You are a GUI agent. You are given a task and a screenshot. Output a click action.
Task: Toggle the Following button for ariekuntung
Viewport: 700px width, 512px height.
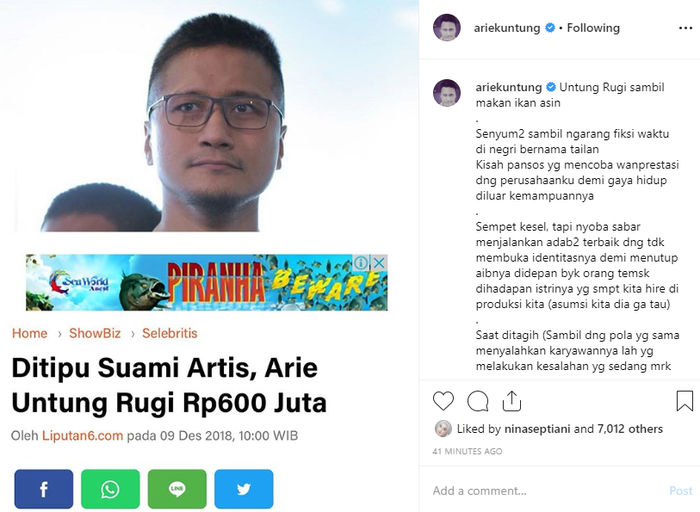593,28
